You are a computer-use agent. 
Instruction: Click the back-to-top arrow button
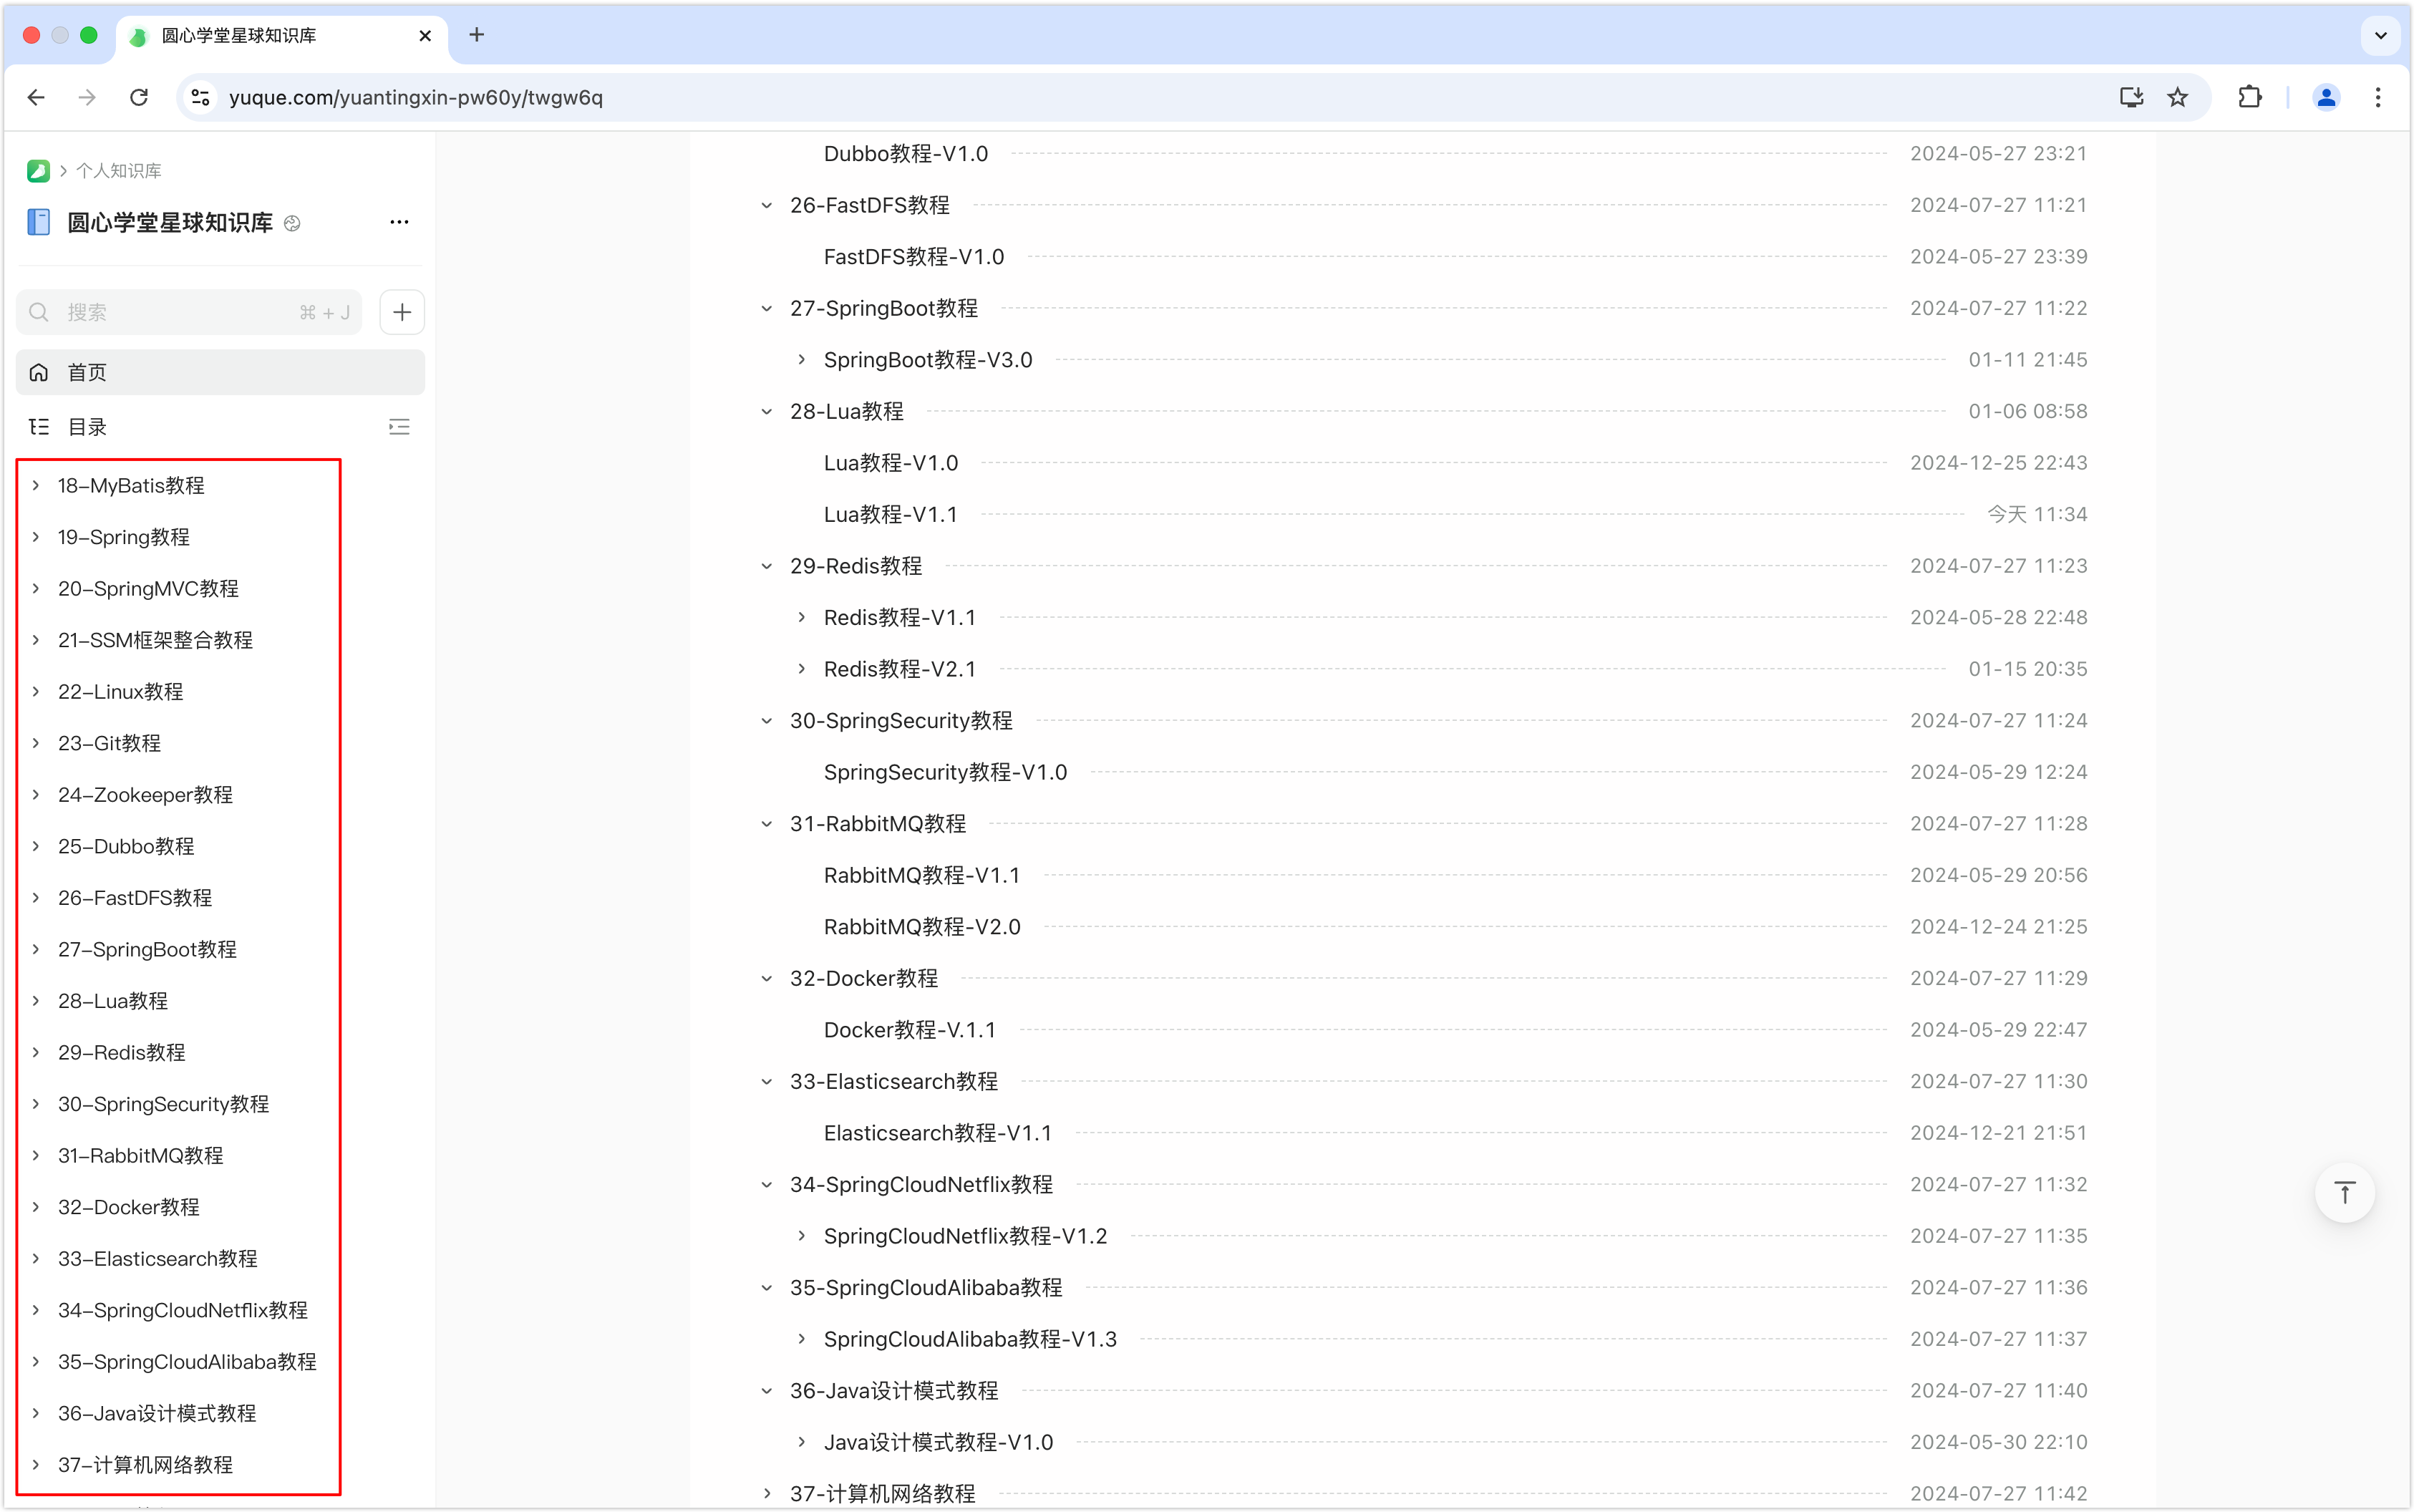(x=2344, y=1192)
